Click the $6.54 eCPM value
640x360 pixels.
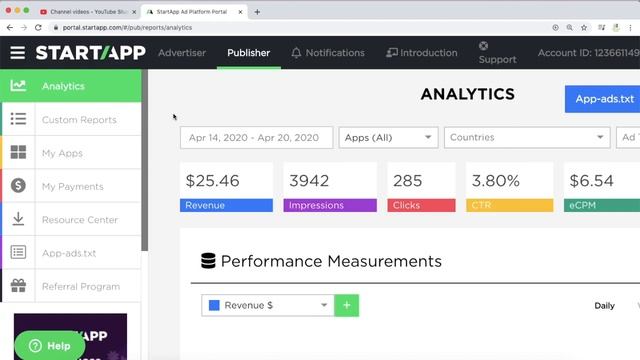591,181
